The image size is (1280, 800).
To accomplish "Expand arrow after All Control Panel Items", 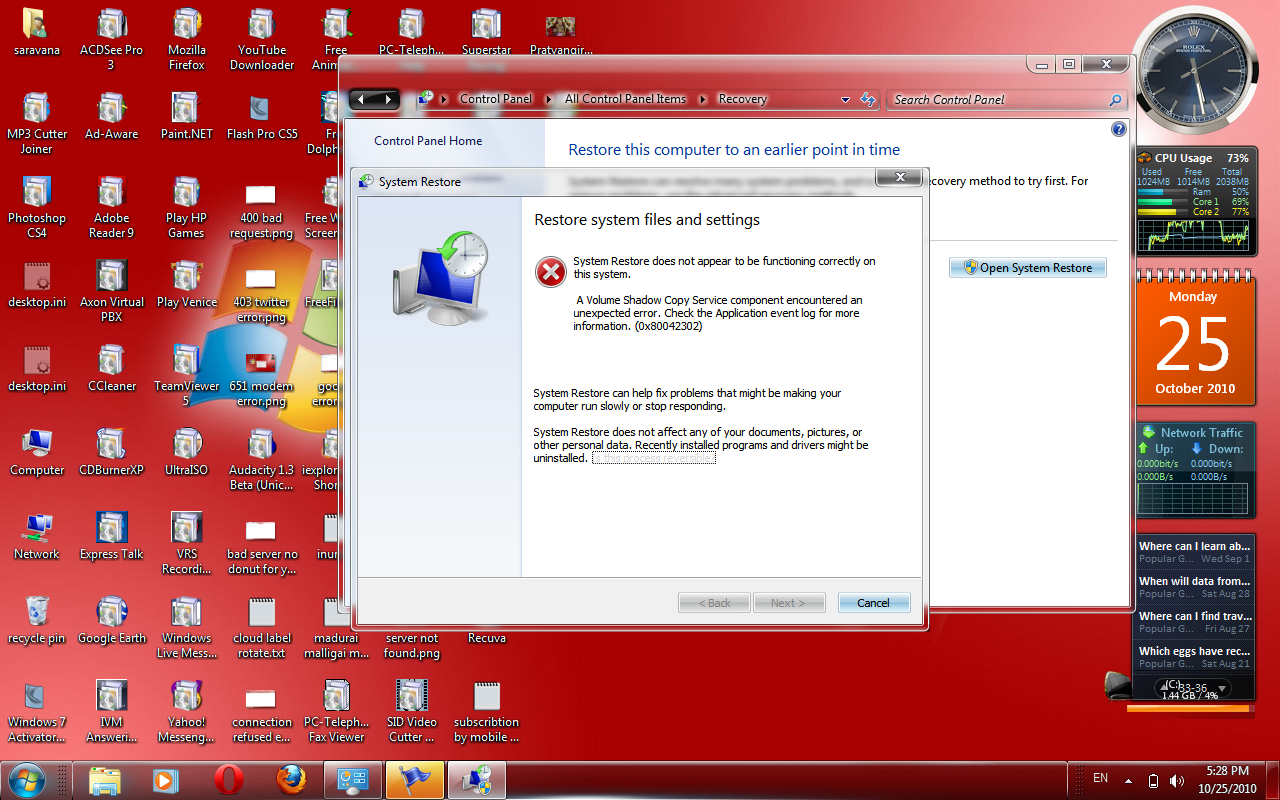I will coord(703,99).
